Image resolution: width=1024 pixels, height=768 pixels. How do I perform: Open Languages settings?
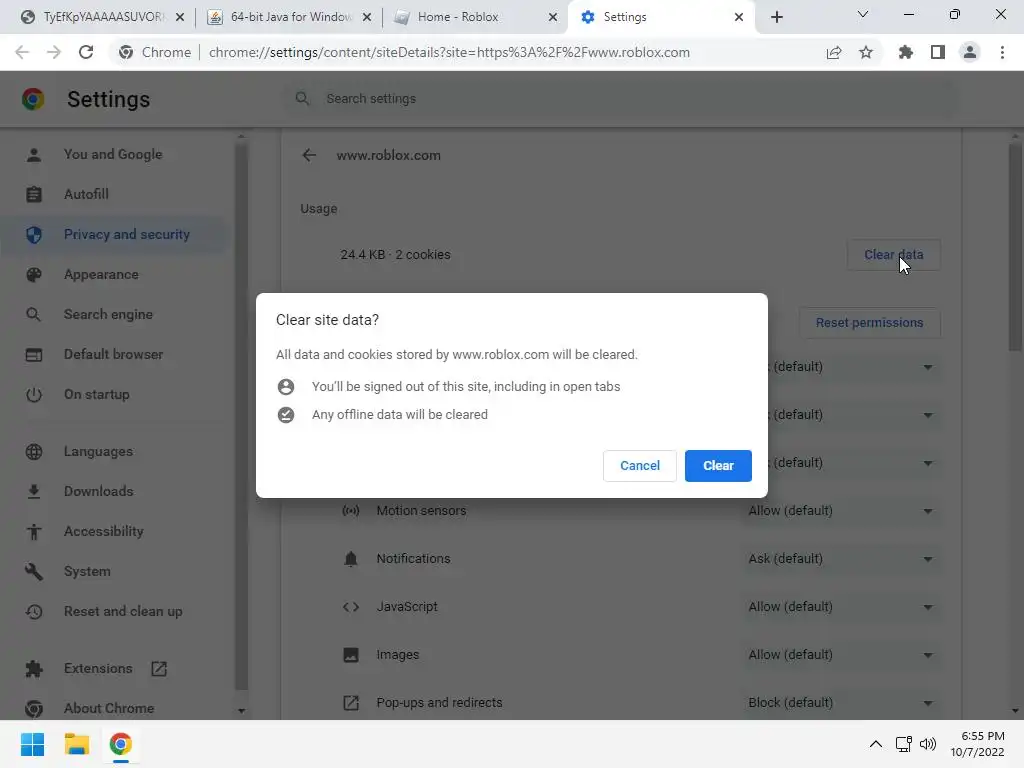pyautogui.click(x=112, y=451)
